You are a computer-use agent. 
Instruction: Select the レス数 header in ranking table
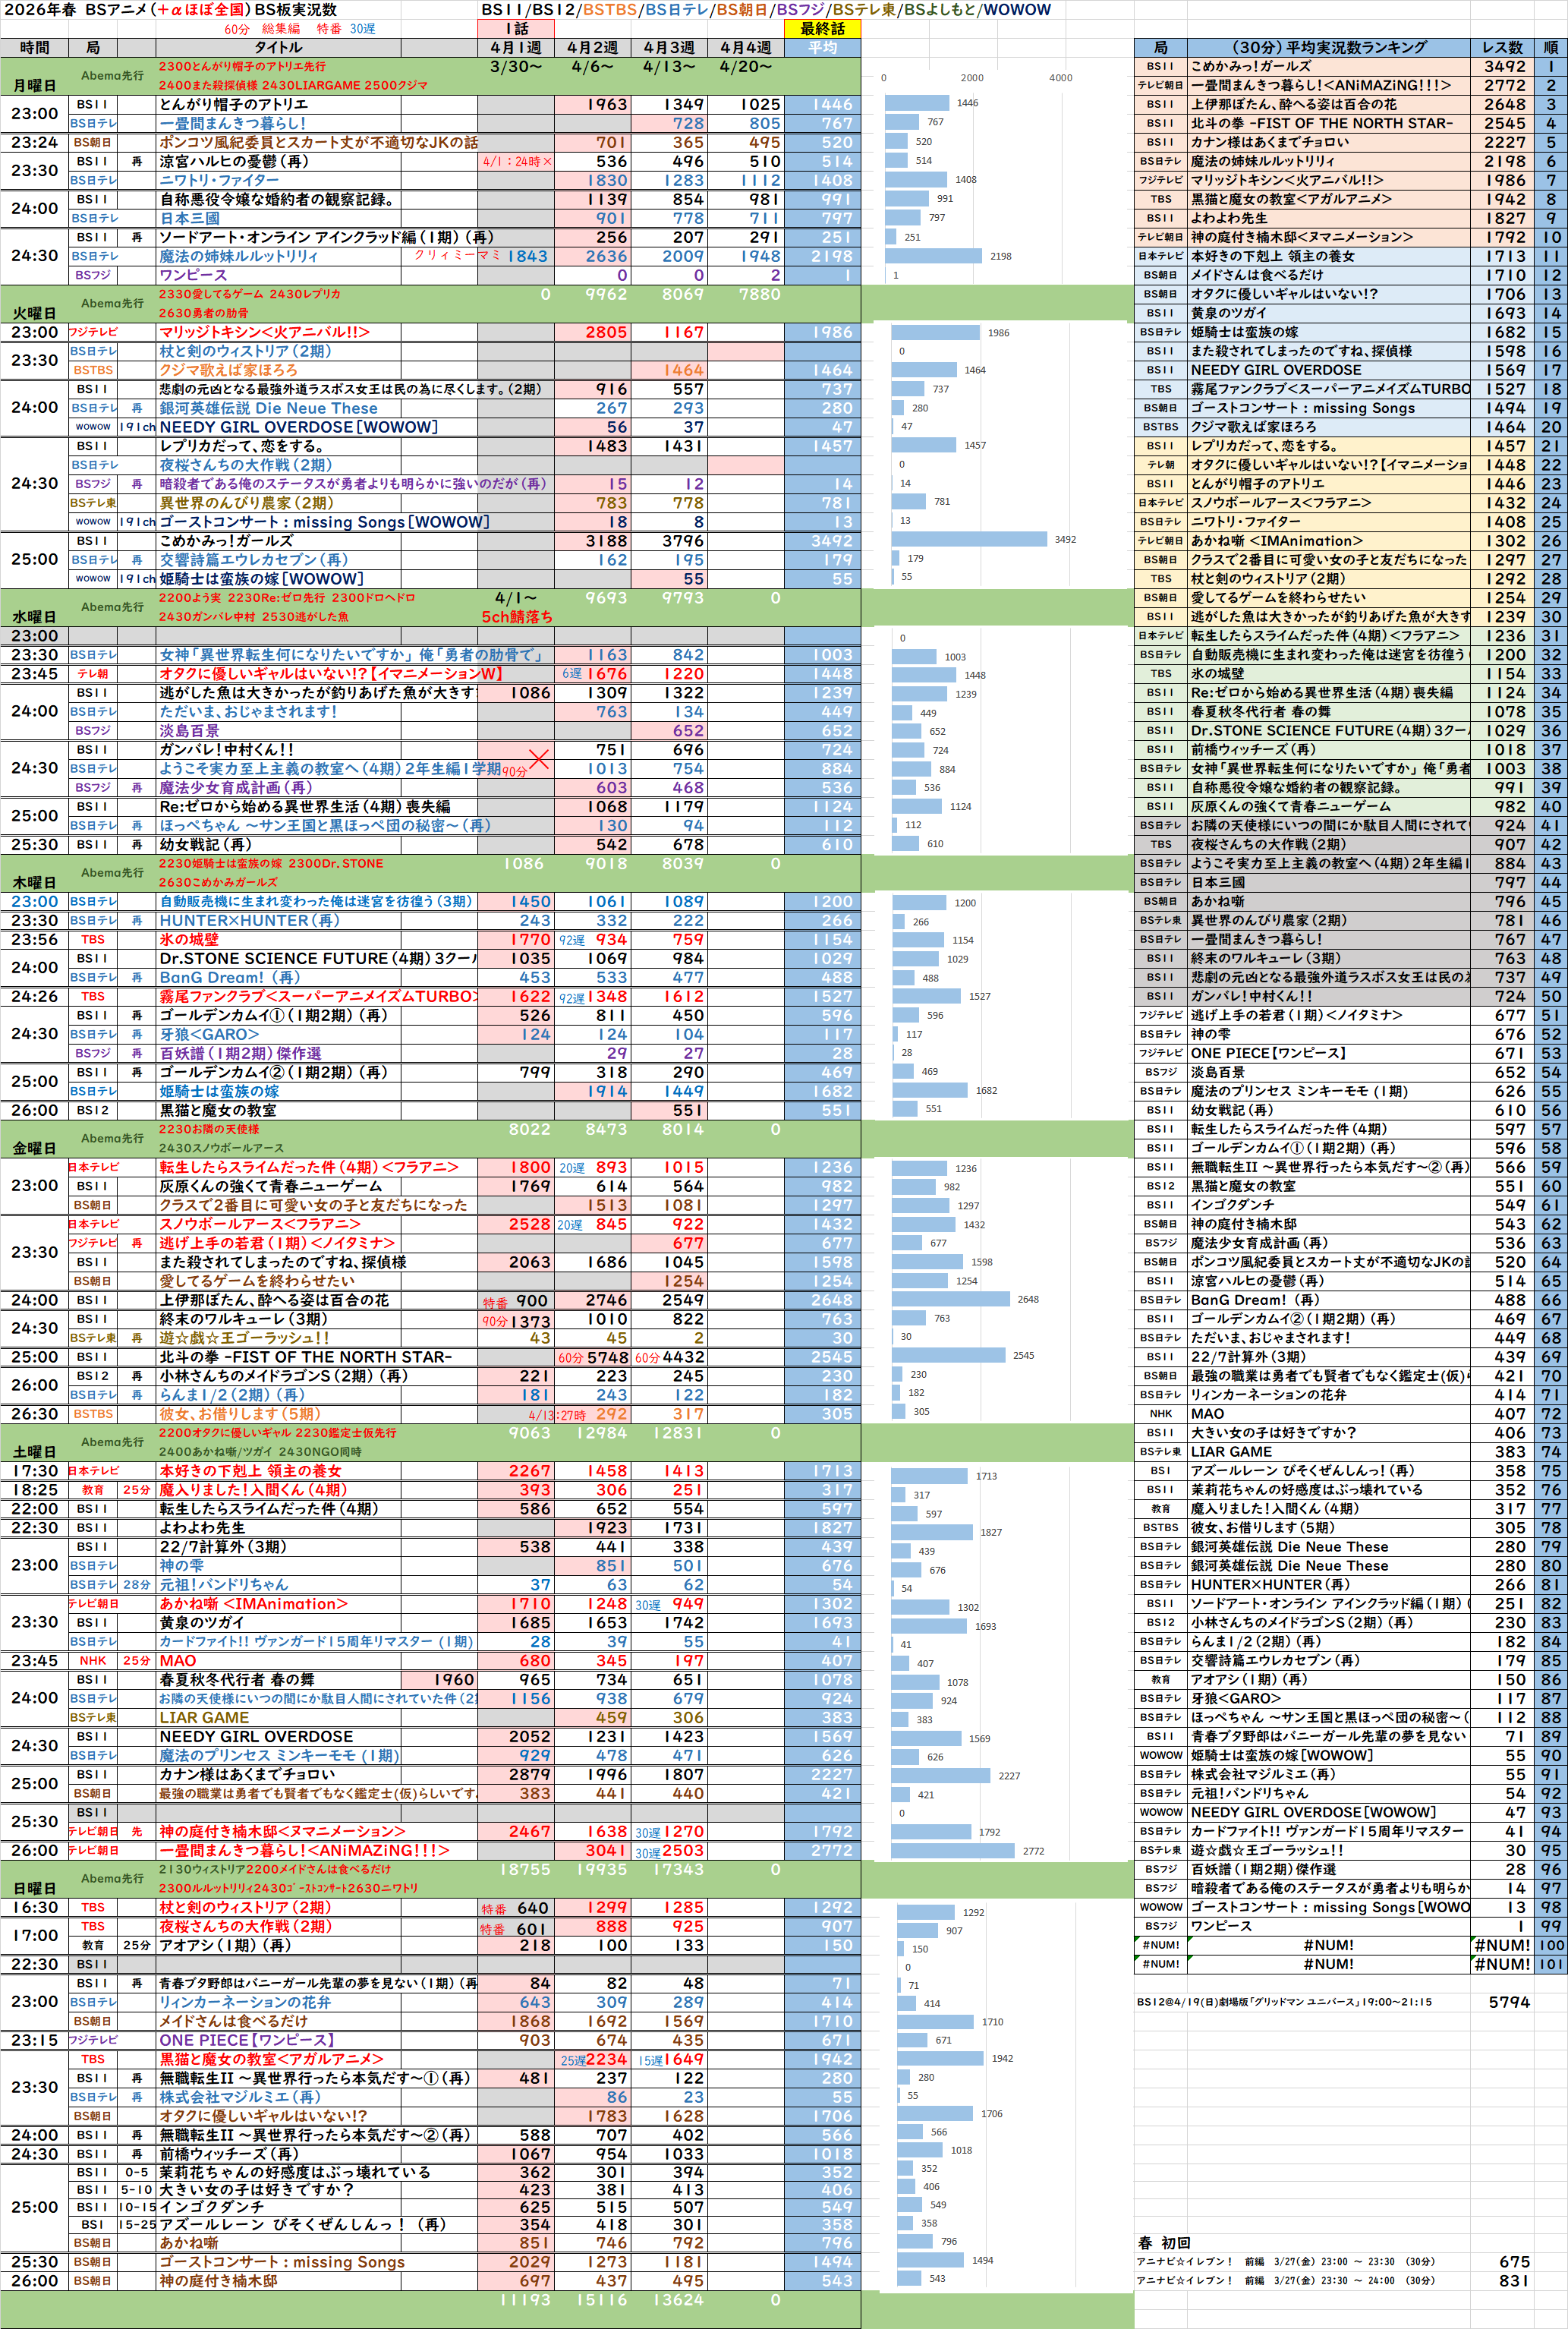click(1502, 47)
